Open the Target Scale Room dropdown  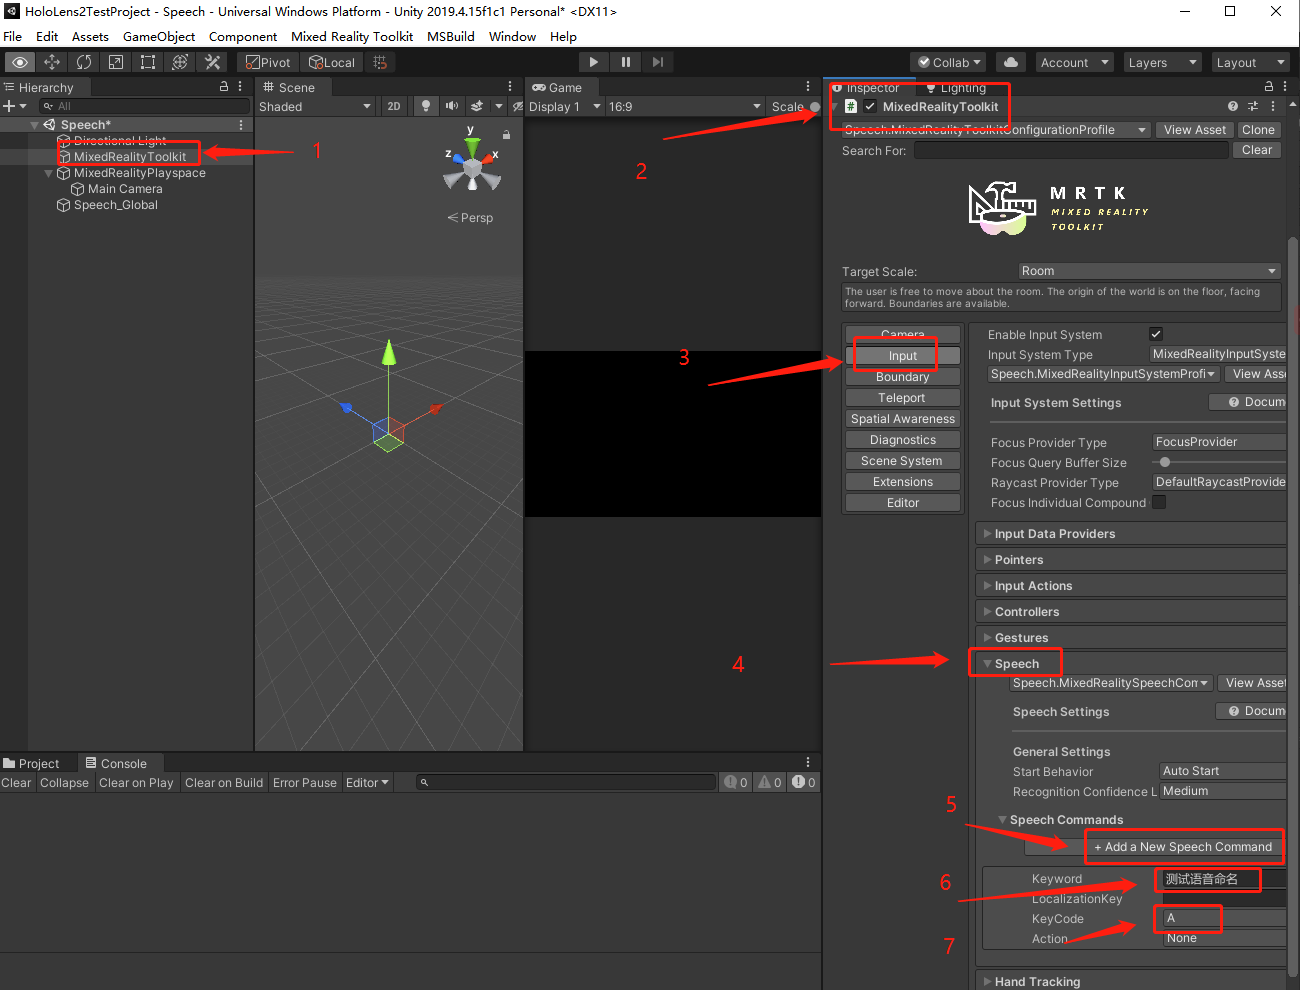(x=1149, y=271)
